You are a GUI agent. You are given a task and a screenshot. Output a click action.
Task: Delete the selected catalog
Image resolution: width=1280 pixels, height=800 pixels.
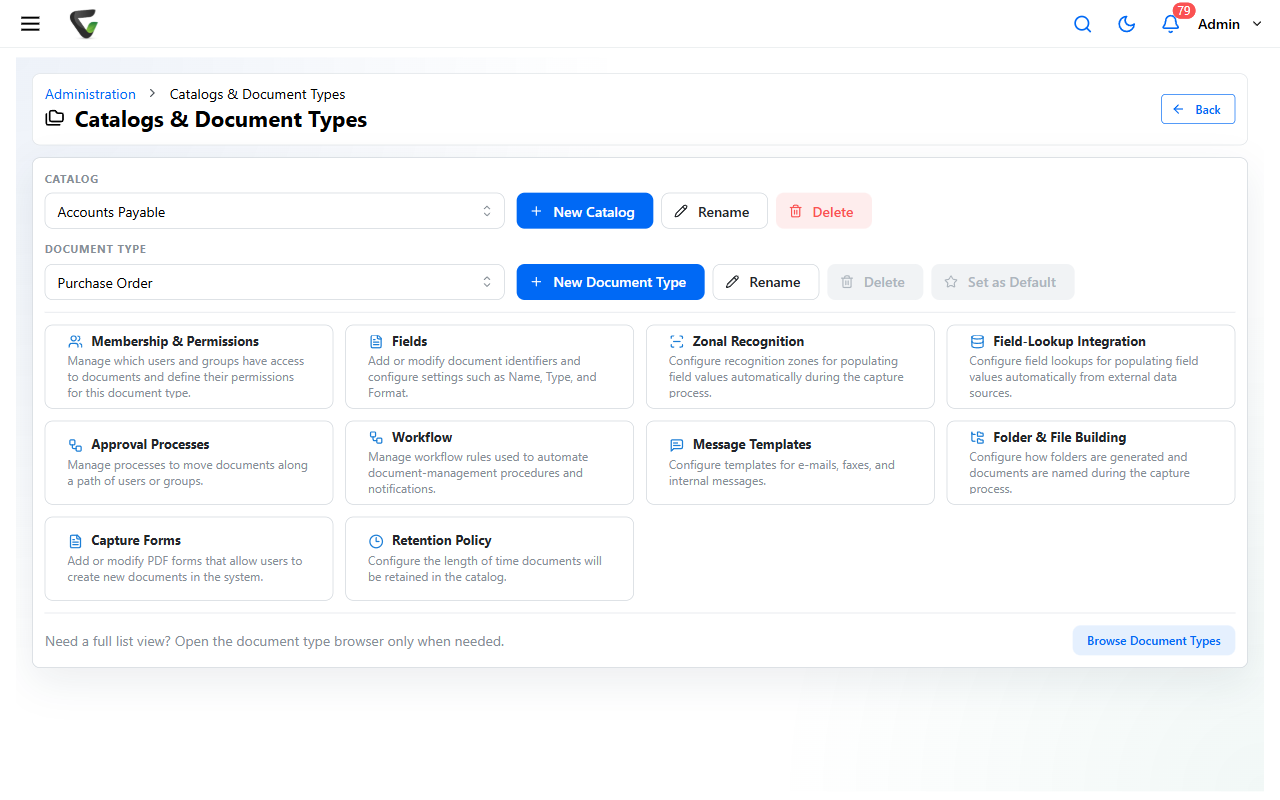point(823,211)
